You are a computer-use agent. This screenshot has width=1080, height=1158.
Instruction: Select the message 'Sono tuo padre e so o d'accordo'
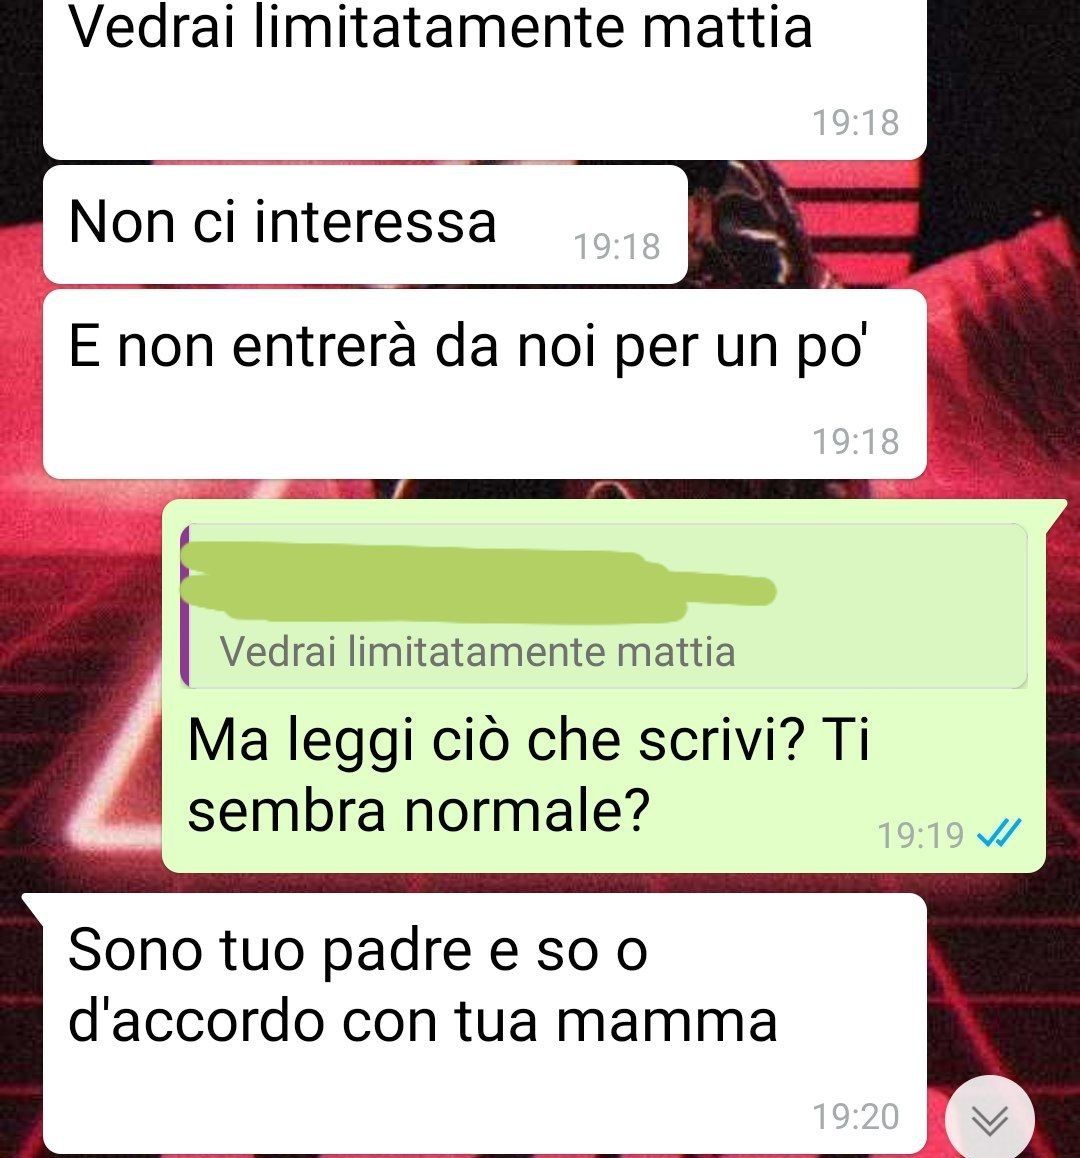485,1024
